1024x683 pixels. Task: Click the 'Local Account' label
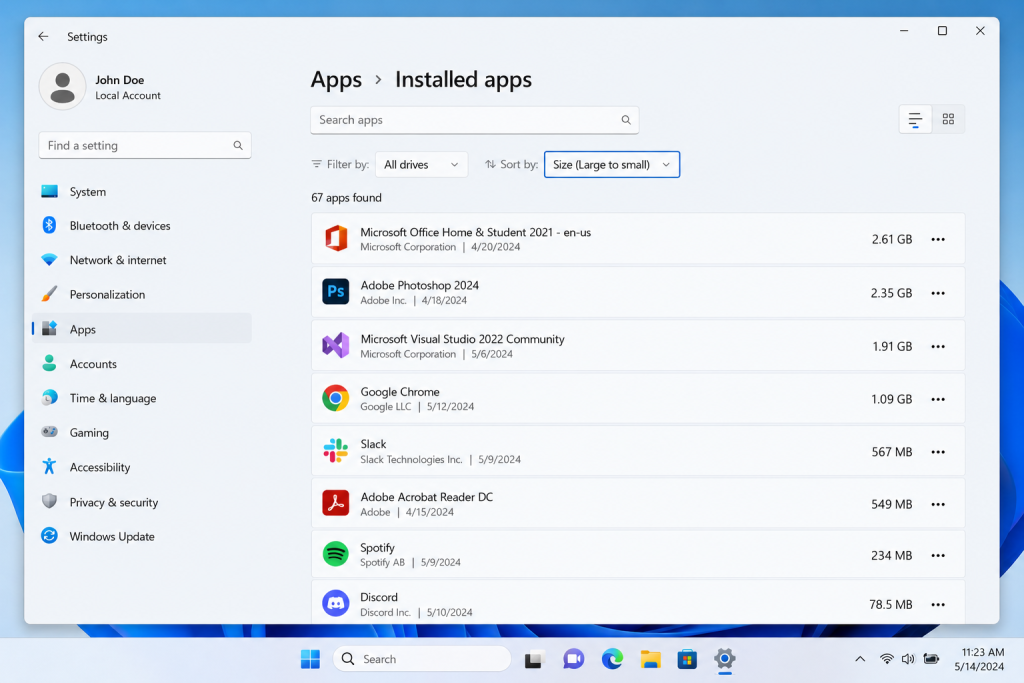[128, 95]
